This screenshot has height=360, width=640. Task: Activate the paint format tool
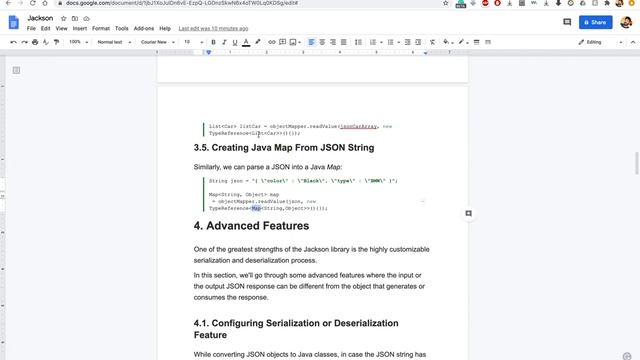click(x=57, y=42)
